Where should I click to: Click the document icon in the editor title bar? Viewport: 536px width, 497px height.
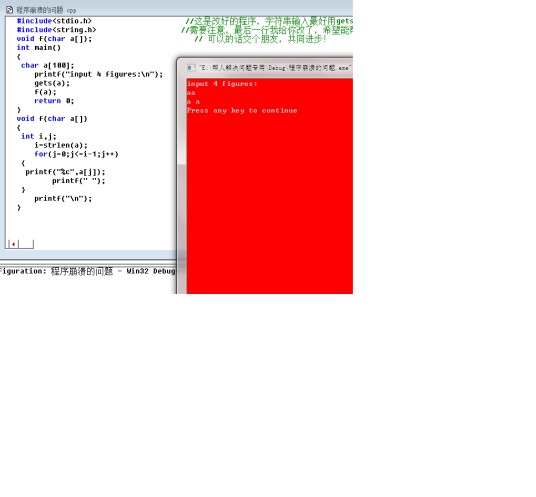click(10, 10)
